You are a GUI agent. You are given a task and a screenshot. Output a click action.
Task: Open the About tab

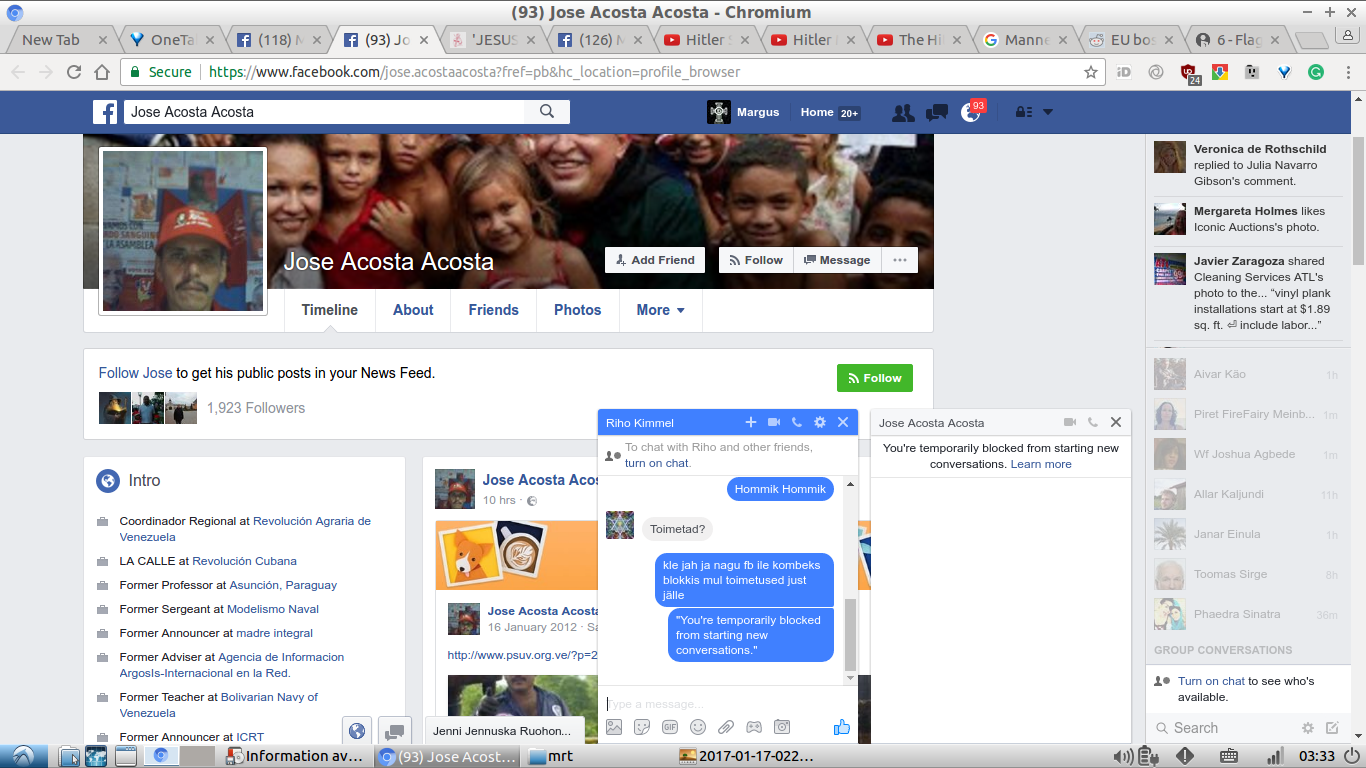pos(413,310)
